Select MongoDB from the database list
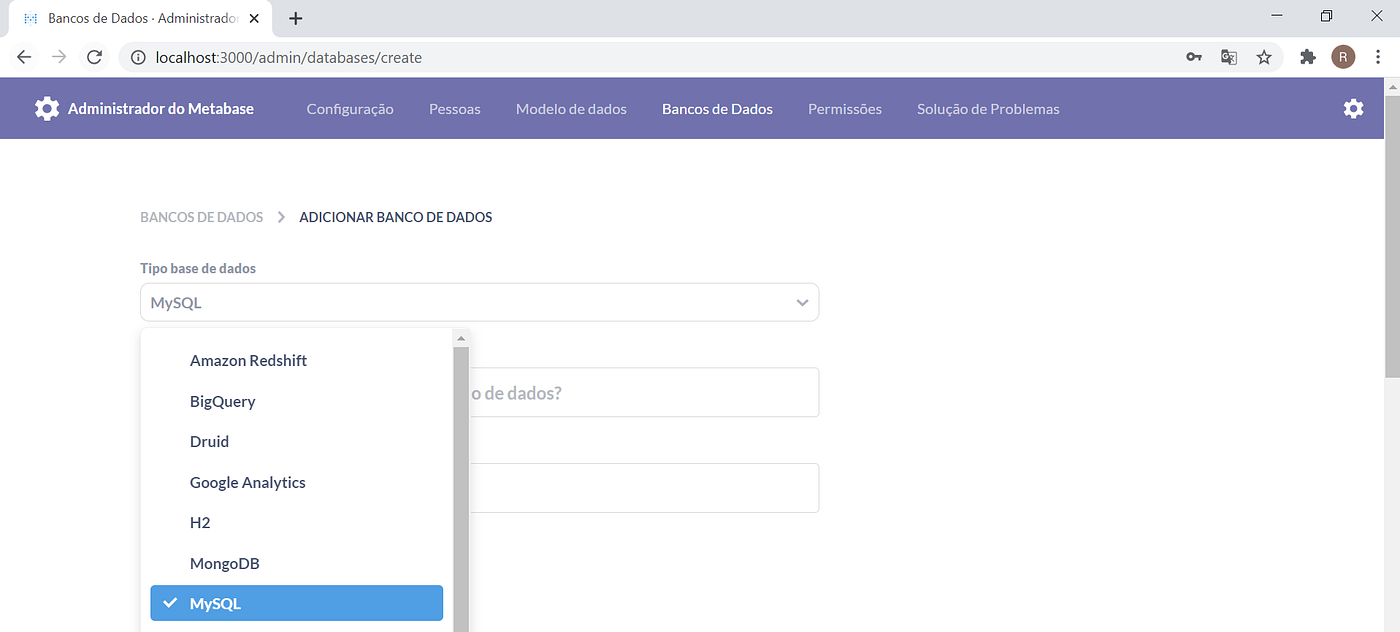 click(x=224, y=563)
